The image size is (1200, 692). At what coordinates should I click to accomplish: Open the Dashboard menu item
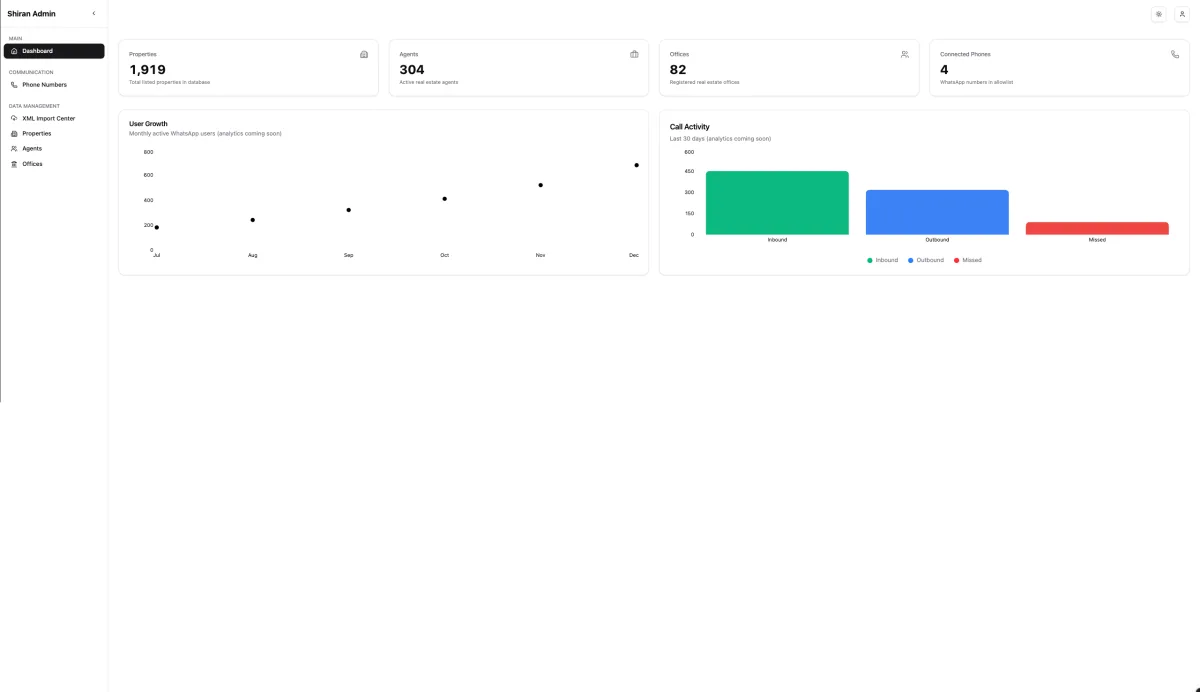click(x=54, y=51)
